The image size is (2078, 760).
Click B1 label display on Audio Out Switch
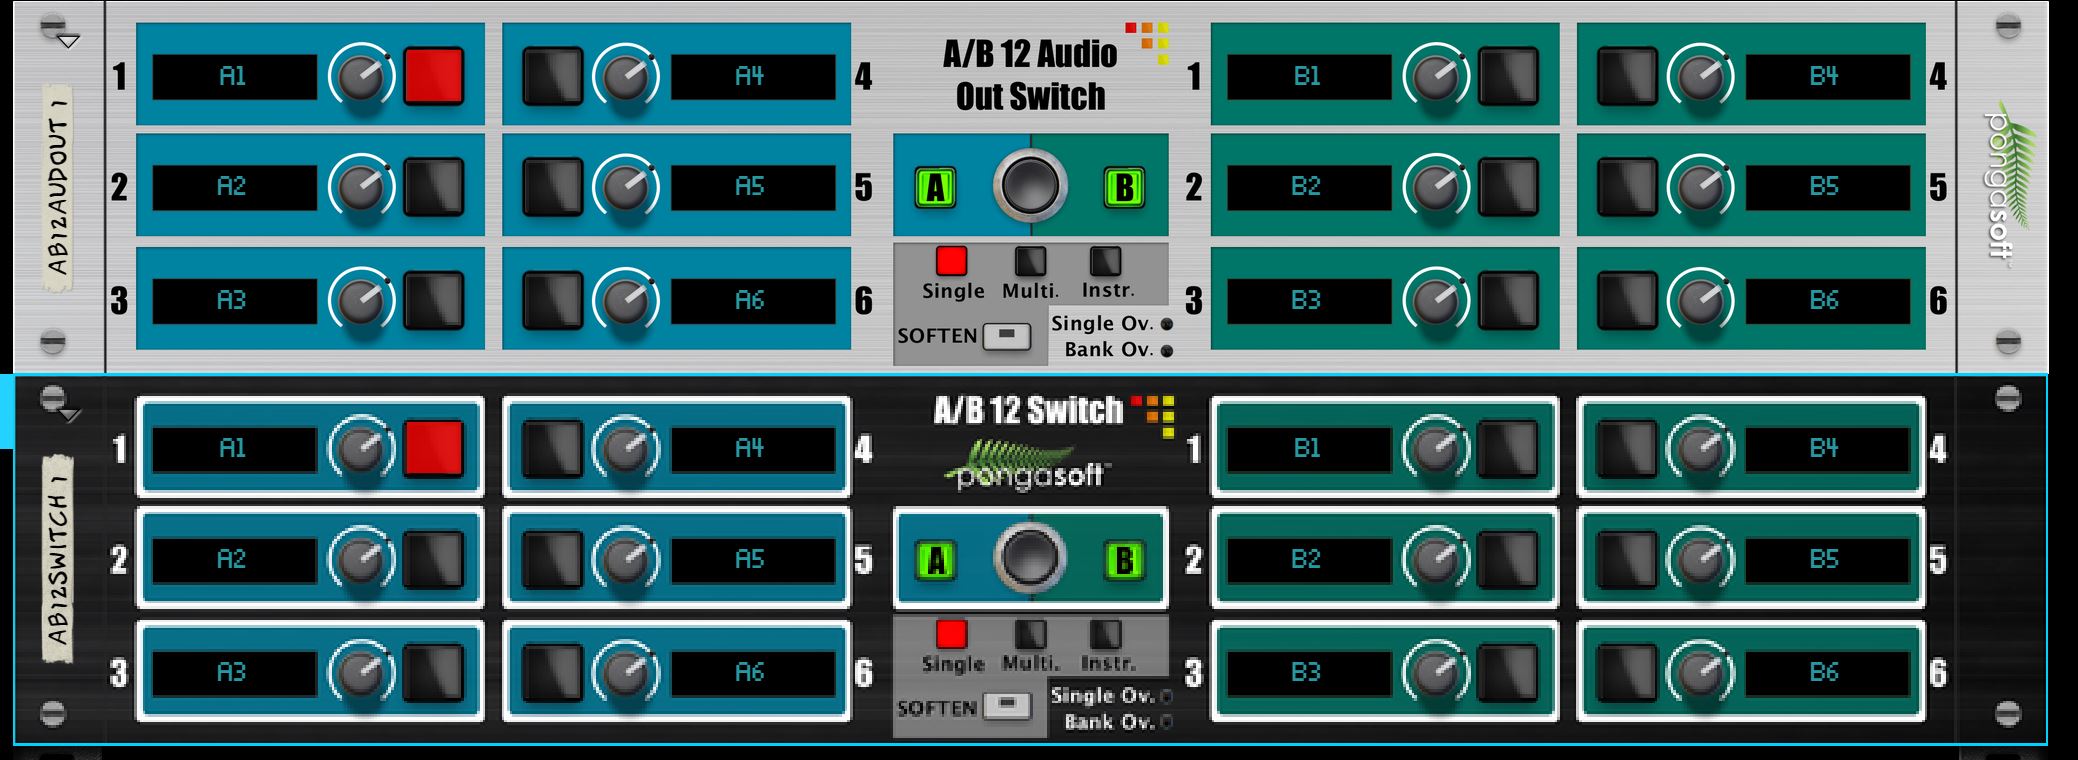(1309, 77)
